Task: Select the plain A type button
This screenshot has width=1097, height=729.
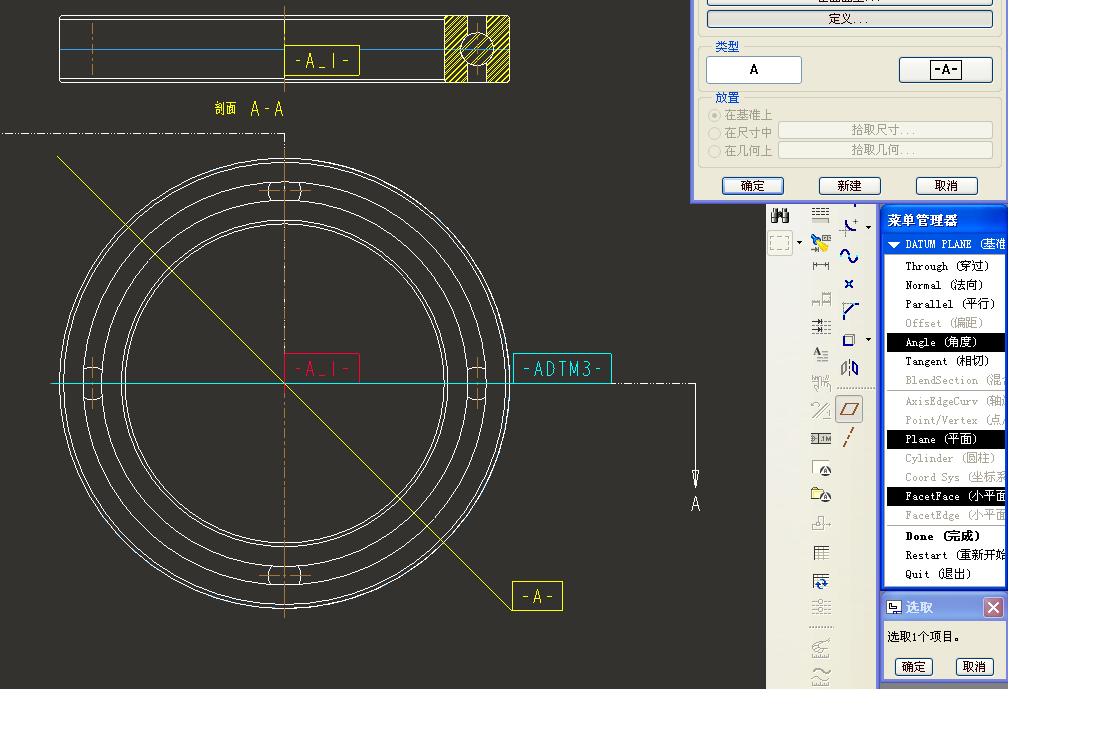Action: 753,69
